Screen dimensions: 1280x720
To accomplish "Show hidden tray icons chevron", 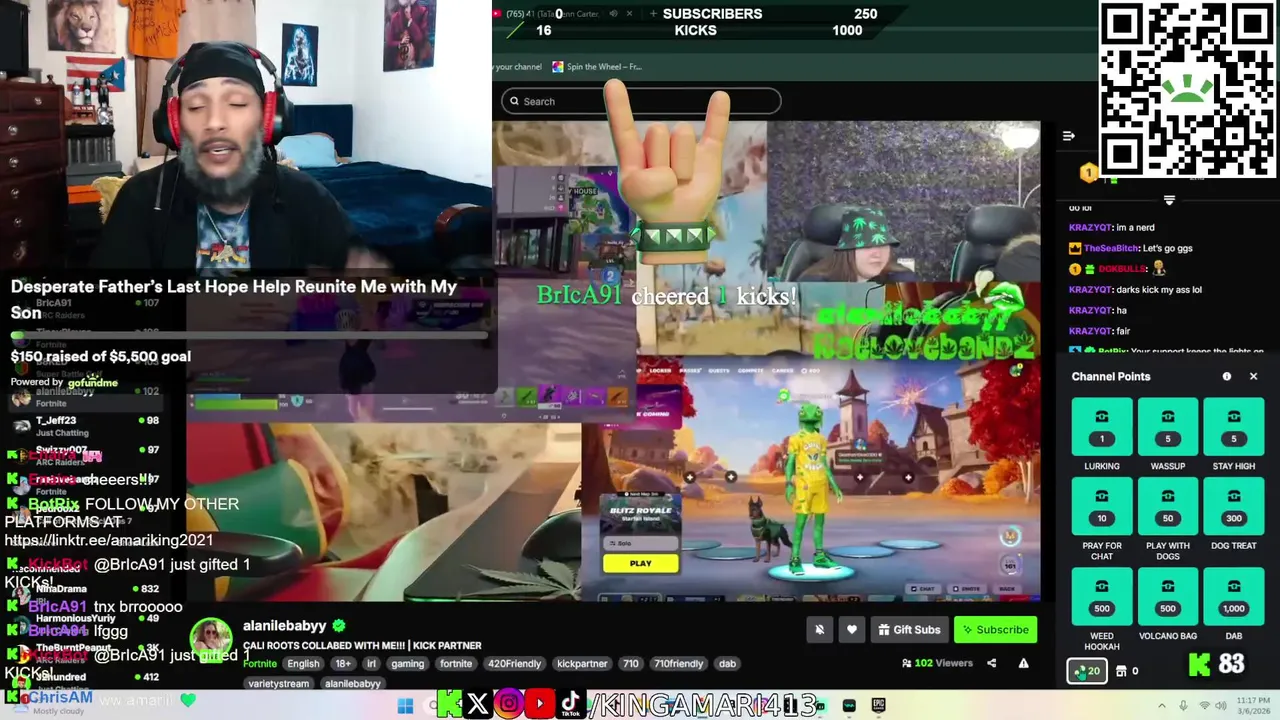I will (1162, 705).
